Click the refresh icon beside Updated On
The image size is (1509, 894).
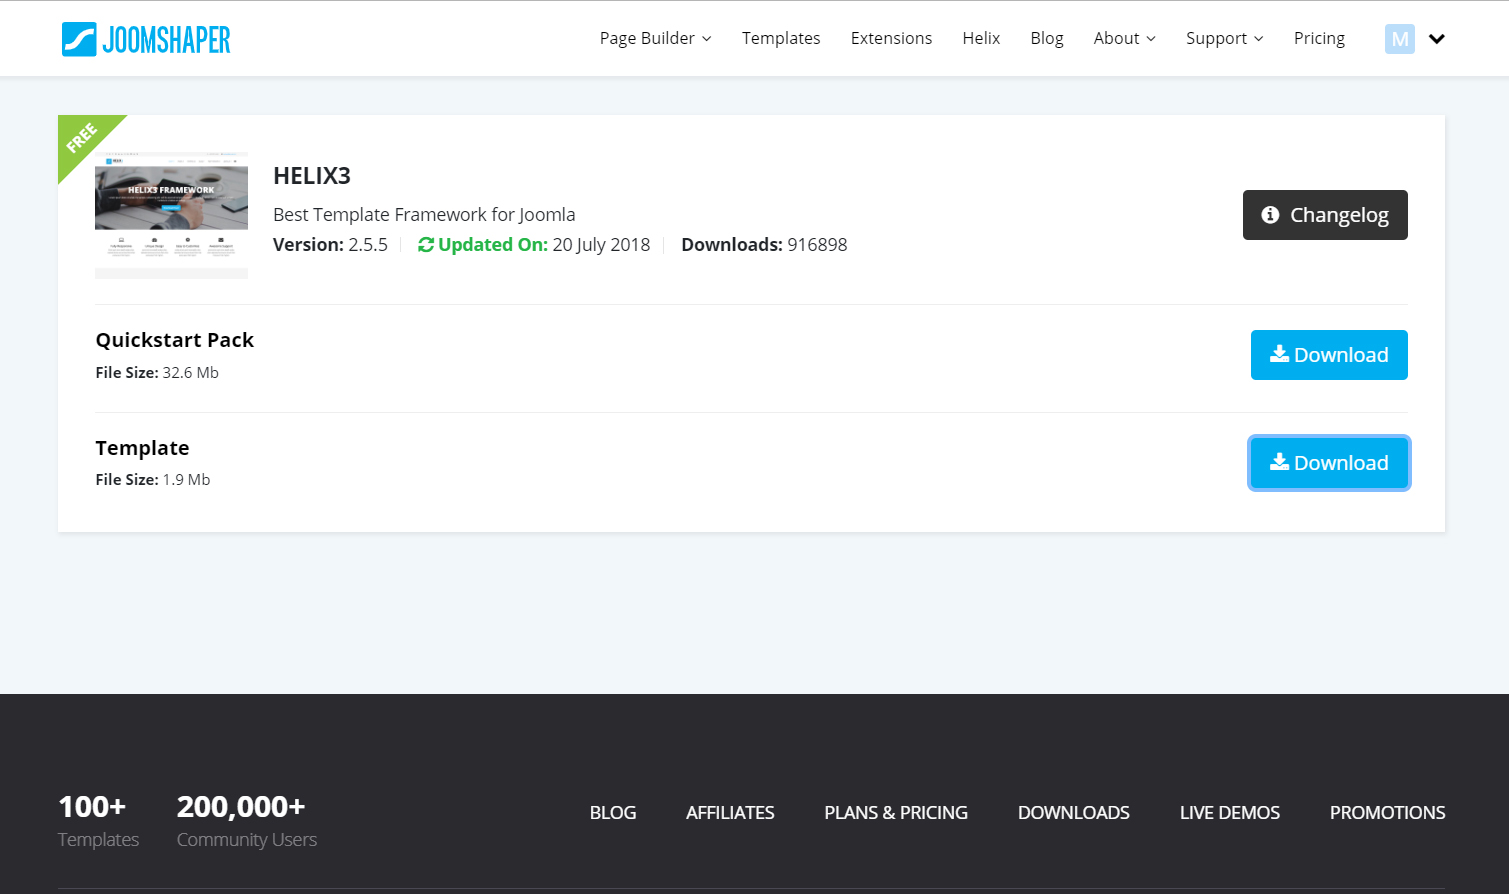click(426, 245)
